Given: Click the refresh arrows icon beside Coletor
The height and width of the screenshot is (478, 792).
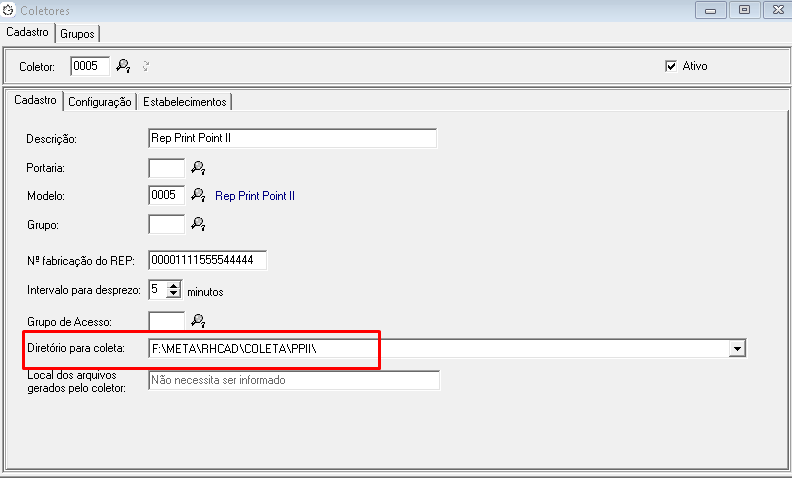Looking at the screenshot, I should [x=146, y=66].
